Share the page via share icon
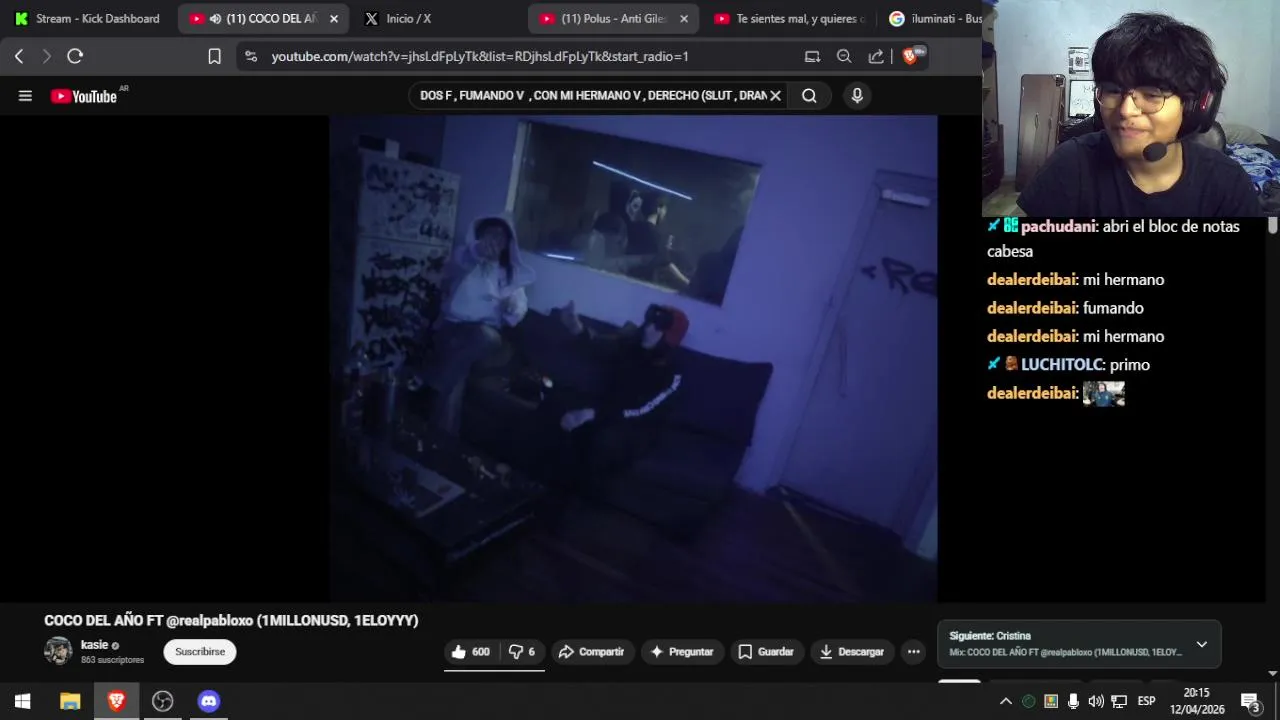The image size is (1280, 720). [876, 57]
